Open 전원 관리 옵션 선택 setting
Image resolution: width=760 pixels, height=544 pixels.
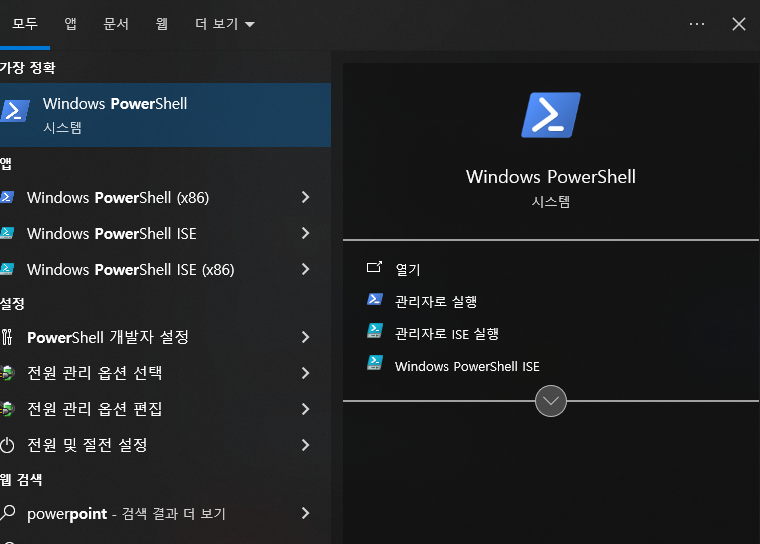pyautogui.click(x=95, y=373)
